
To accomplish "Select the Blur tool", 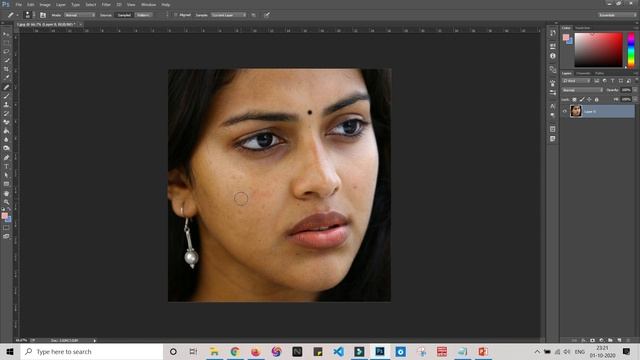I will point(6,140).
